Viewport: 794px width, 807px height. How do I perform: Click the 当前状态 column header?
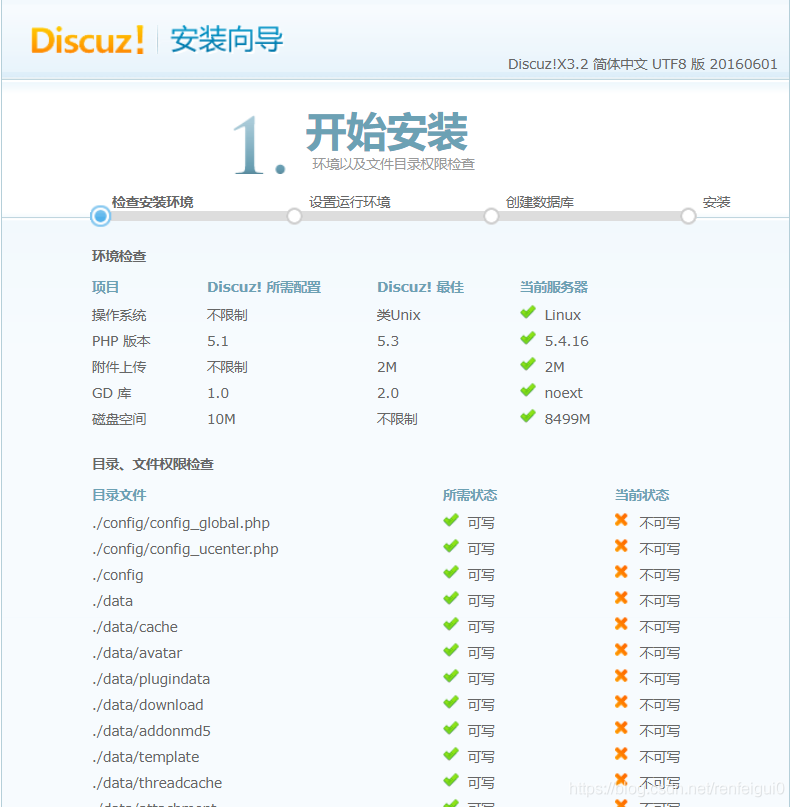coord(642,495)
